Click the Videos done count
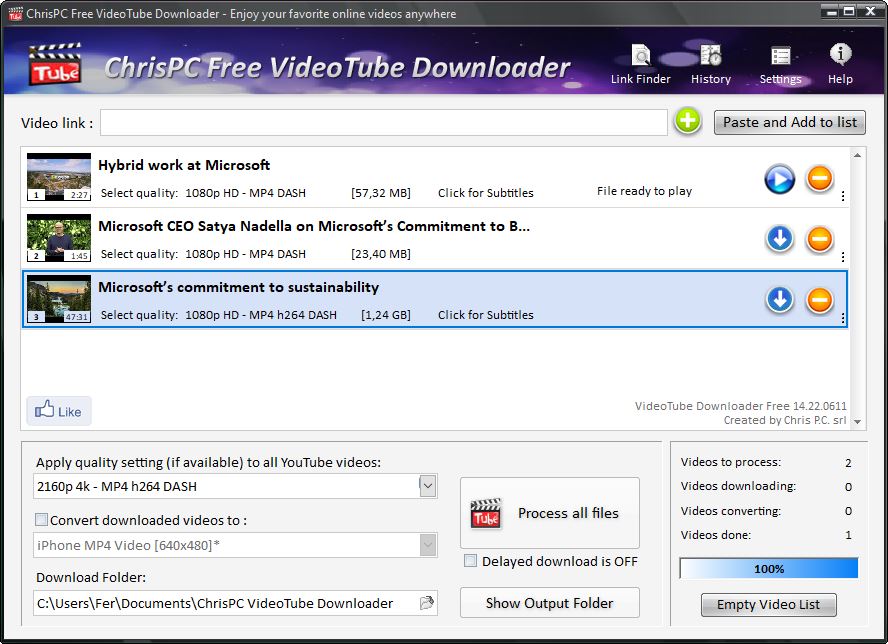The width and height of the screenshot is (888, 644). (848, 535)
